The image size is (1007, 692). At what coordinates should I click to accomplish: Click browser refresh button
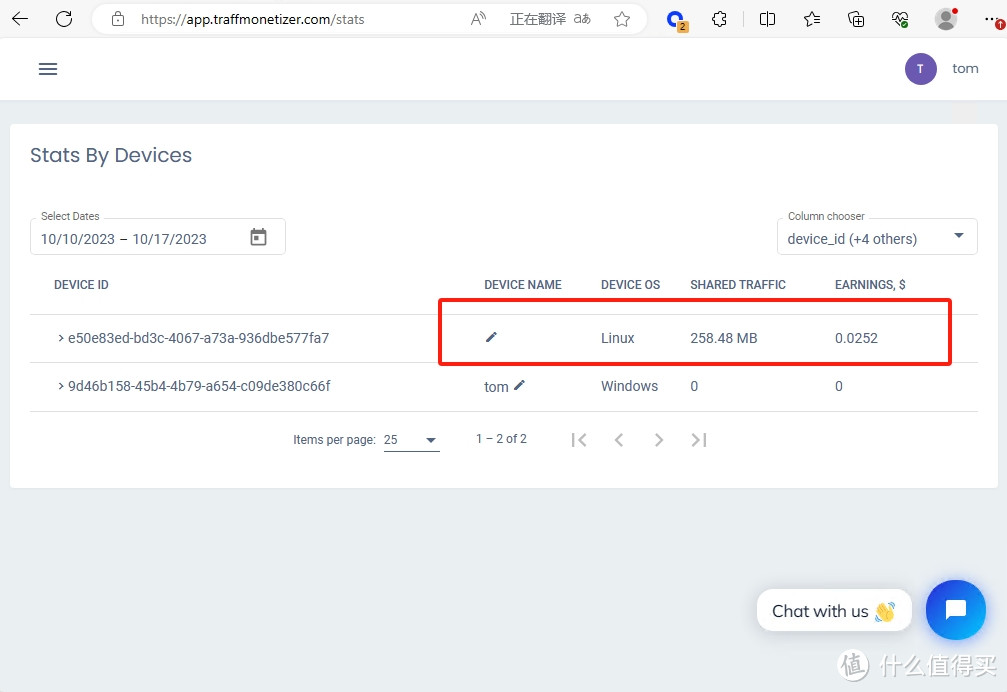(64, 19)
